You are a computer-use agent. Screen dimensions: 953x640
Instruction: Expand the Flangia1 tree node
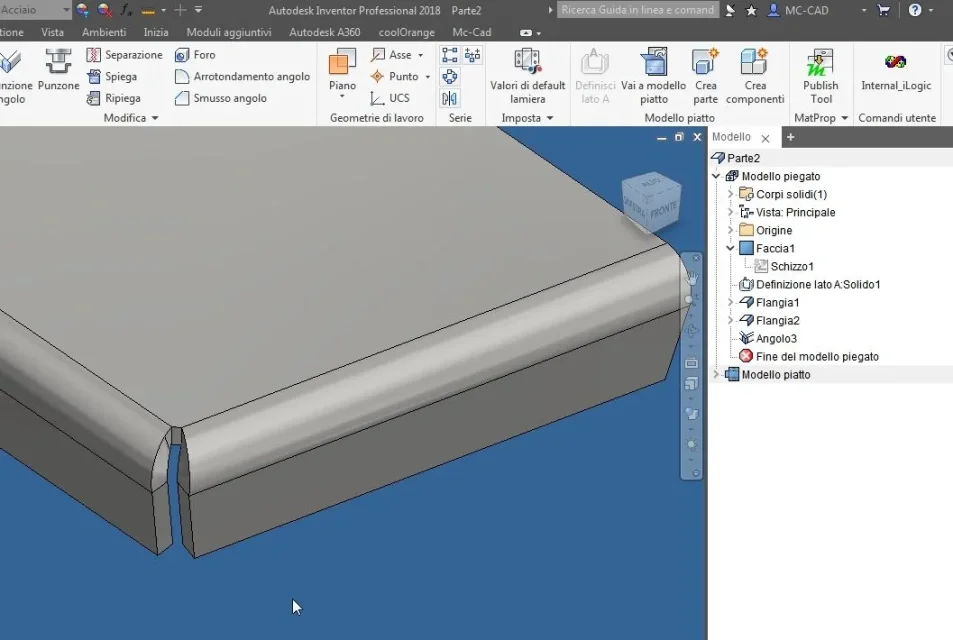[731, 302]
